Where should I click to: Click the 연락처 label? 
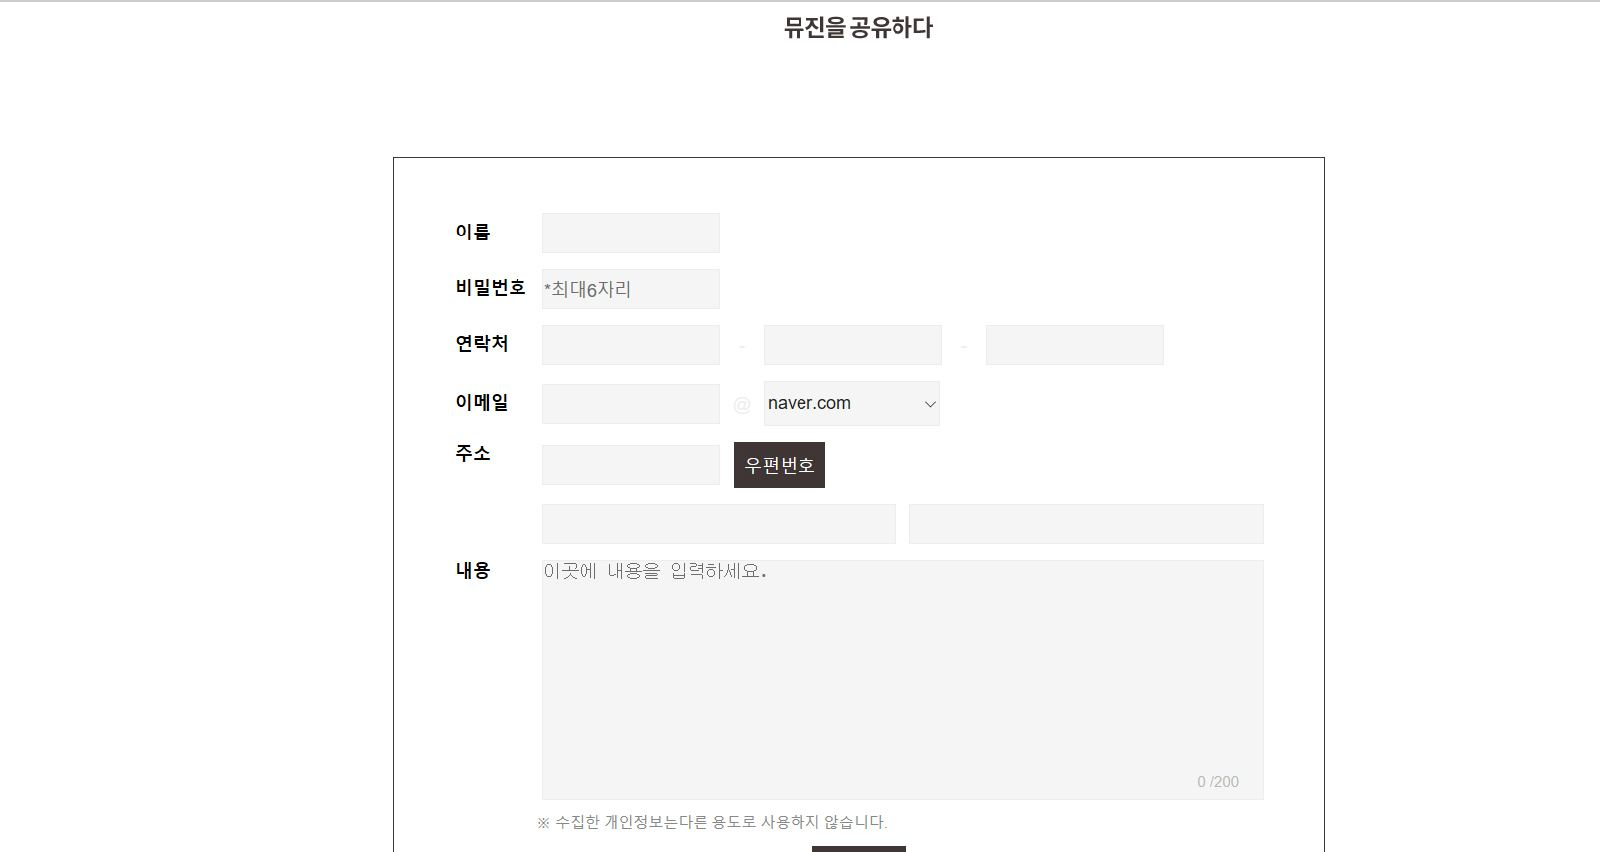[x=482, y=344]
